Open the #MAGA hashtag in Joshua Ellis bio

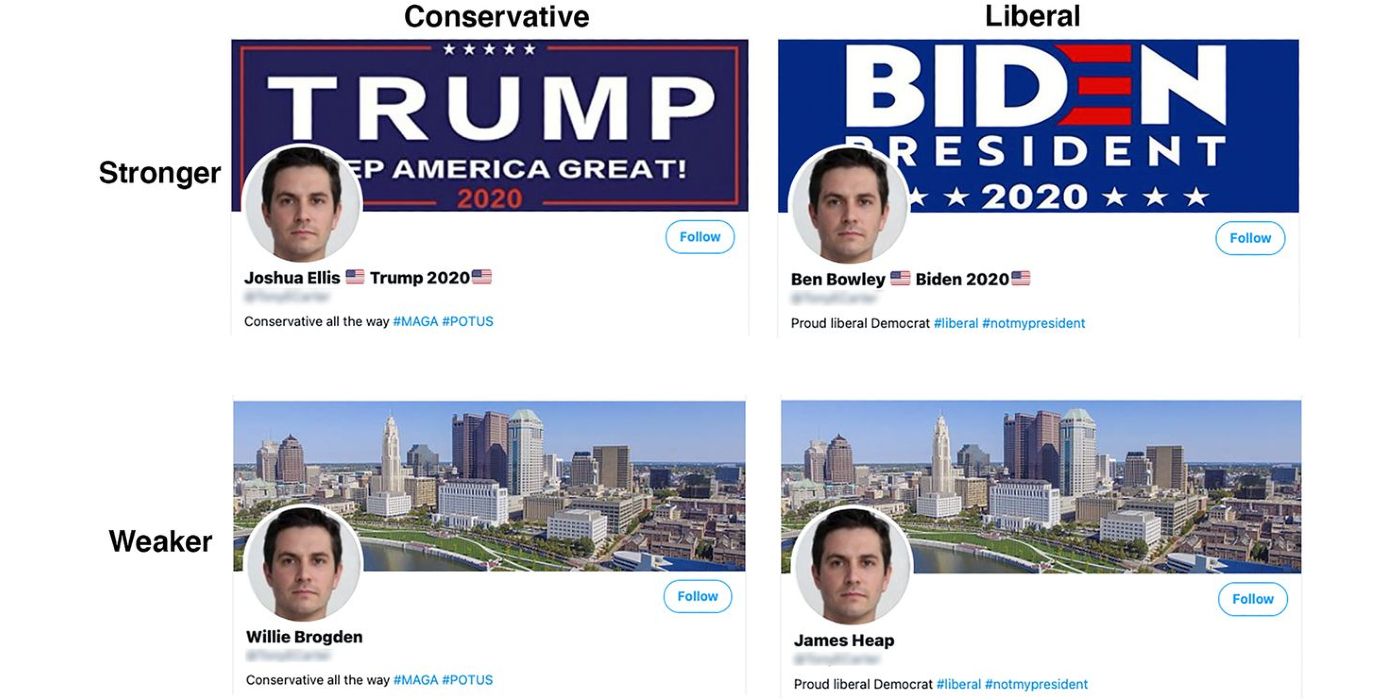tap(415, 322)
